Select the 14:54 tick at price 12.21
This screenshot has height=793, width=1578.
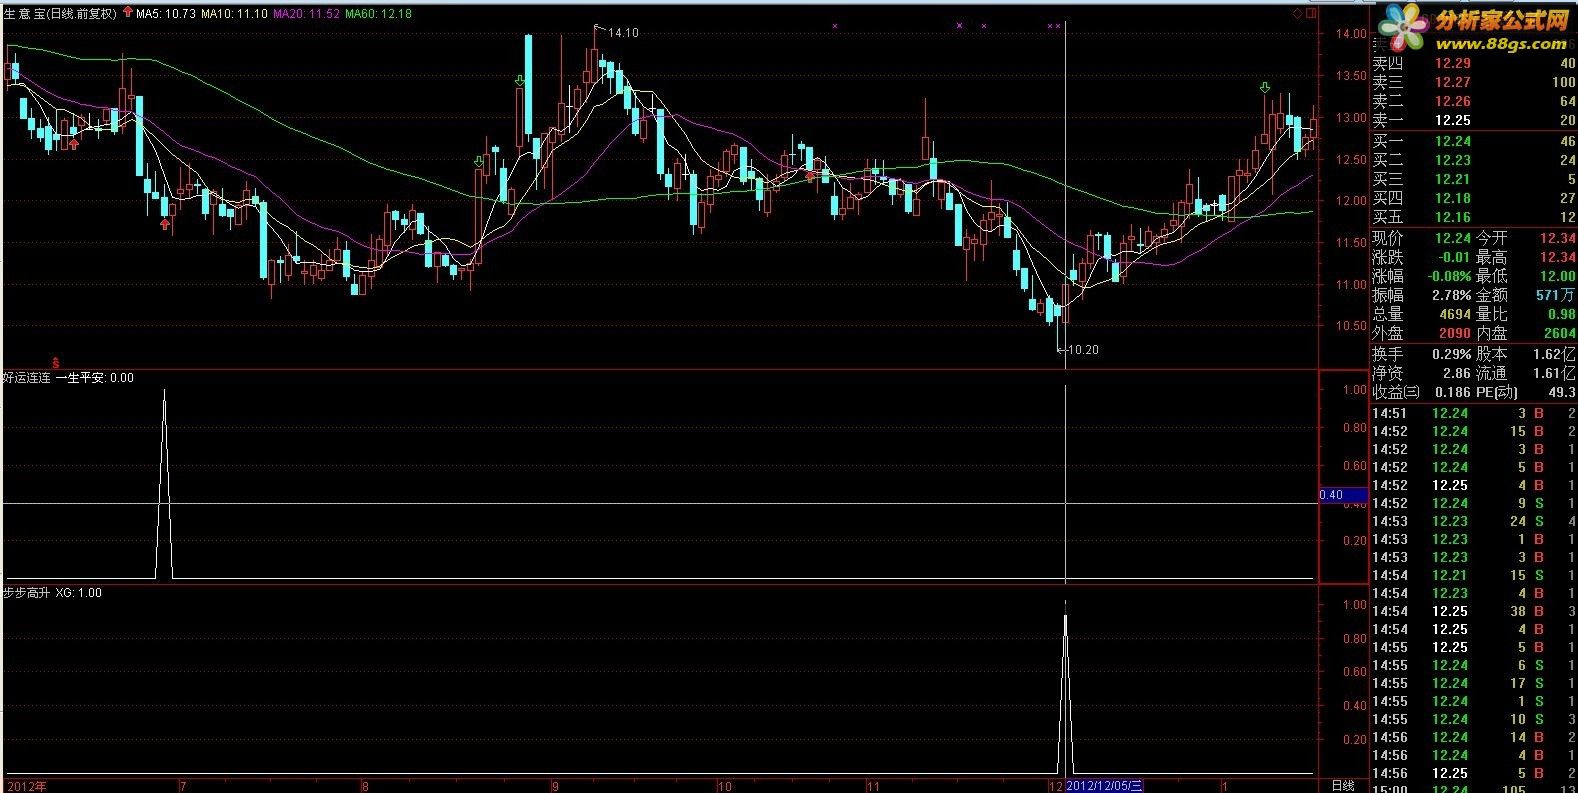pyautogui.click(x=1474, y=575)
